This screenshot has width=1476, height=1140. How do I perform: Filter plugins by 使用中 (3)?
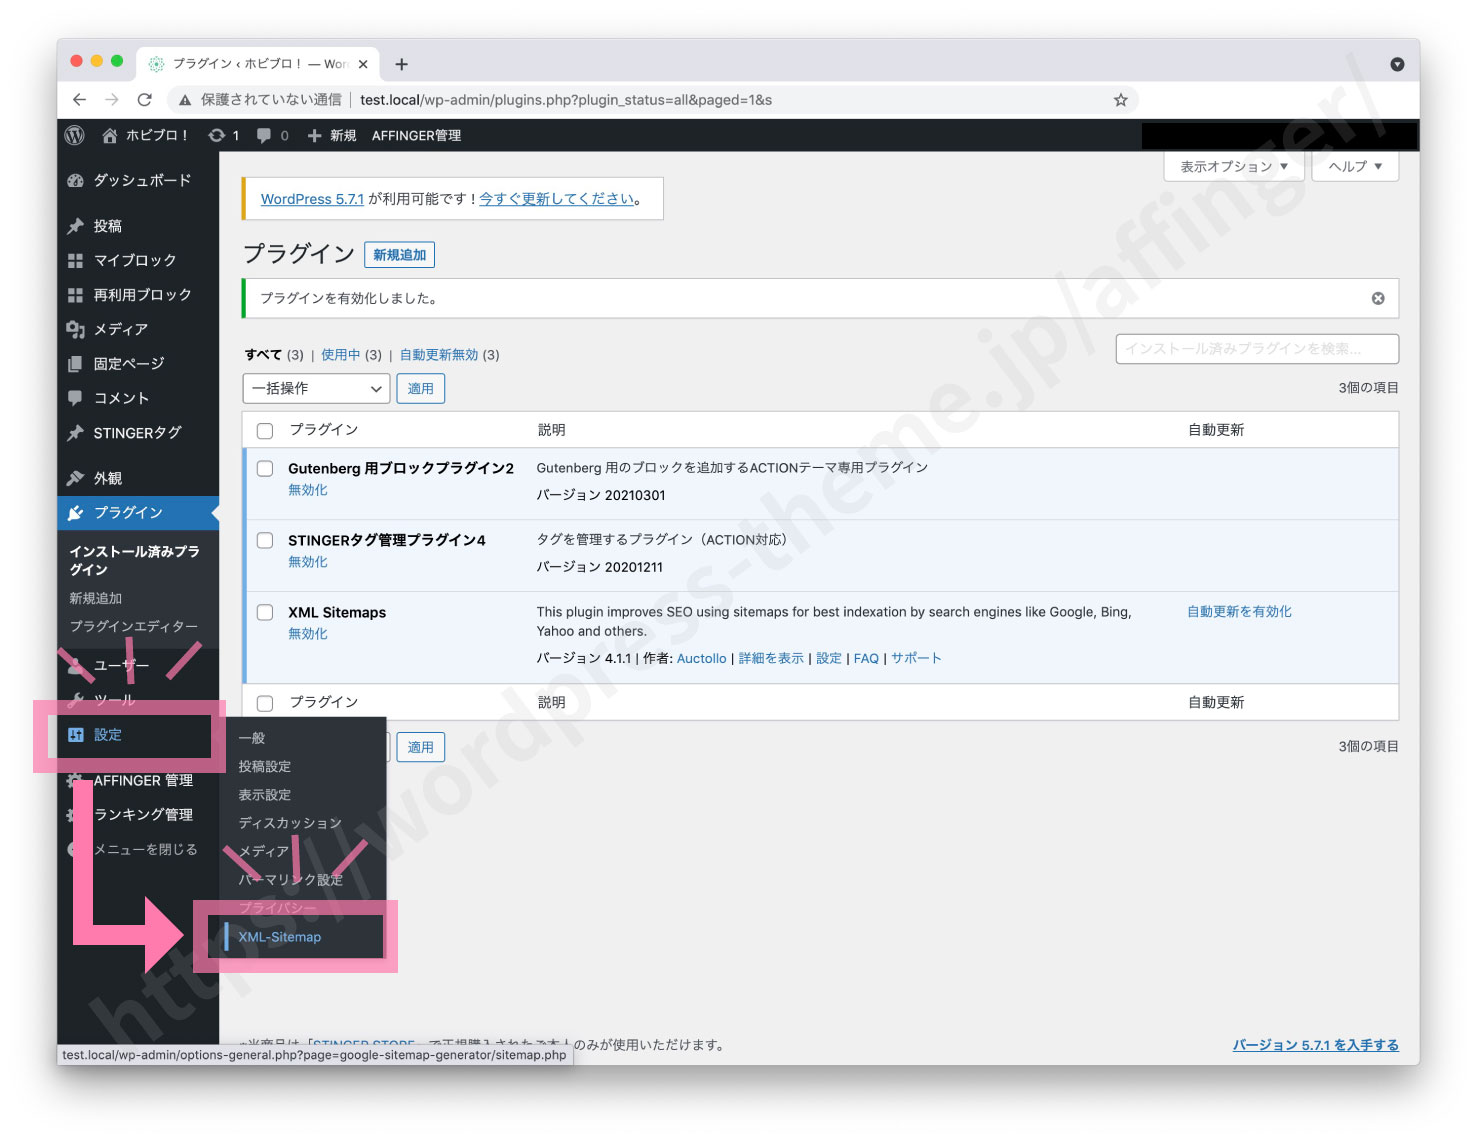(351, 355)
